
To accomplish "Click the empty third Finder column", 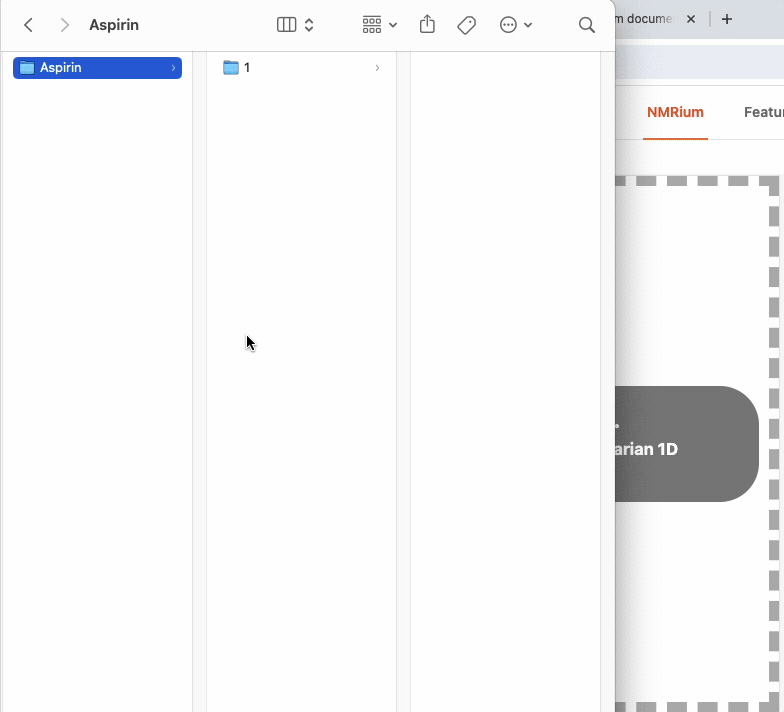I will [x=505, y=350].
